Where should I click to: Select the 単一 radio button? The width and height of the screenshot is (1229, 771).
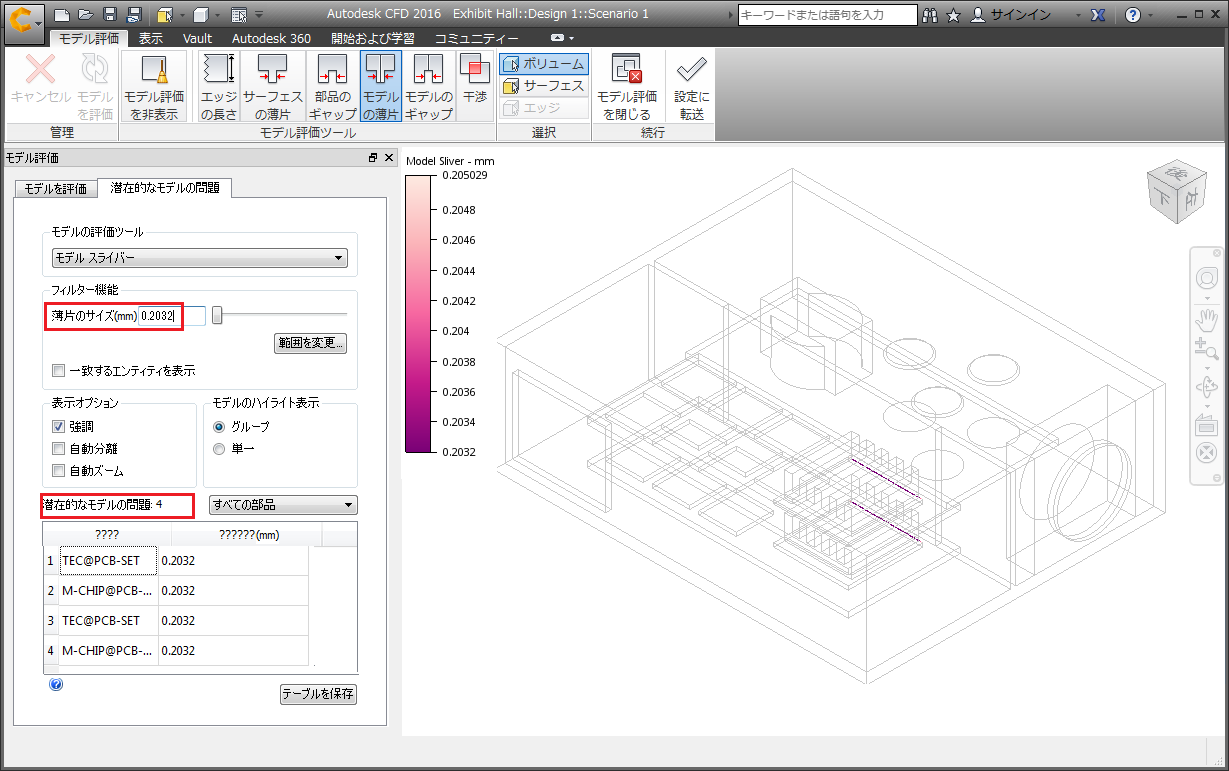click(219, 449)
